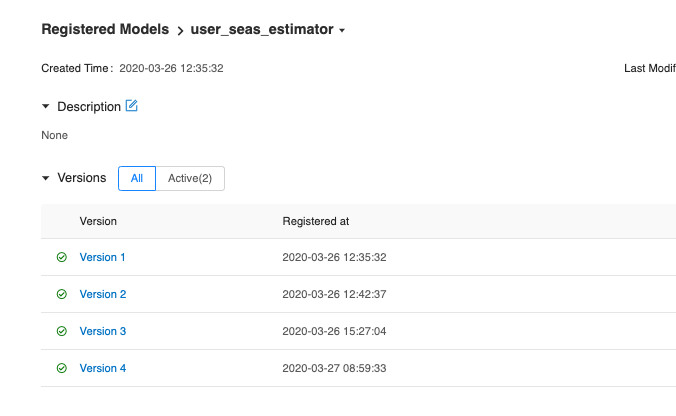Switch to the Active(2) versions tab
Screen dimensions: 676x416
190,178
